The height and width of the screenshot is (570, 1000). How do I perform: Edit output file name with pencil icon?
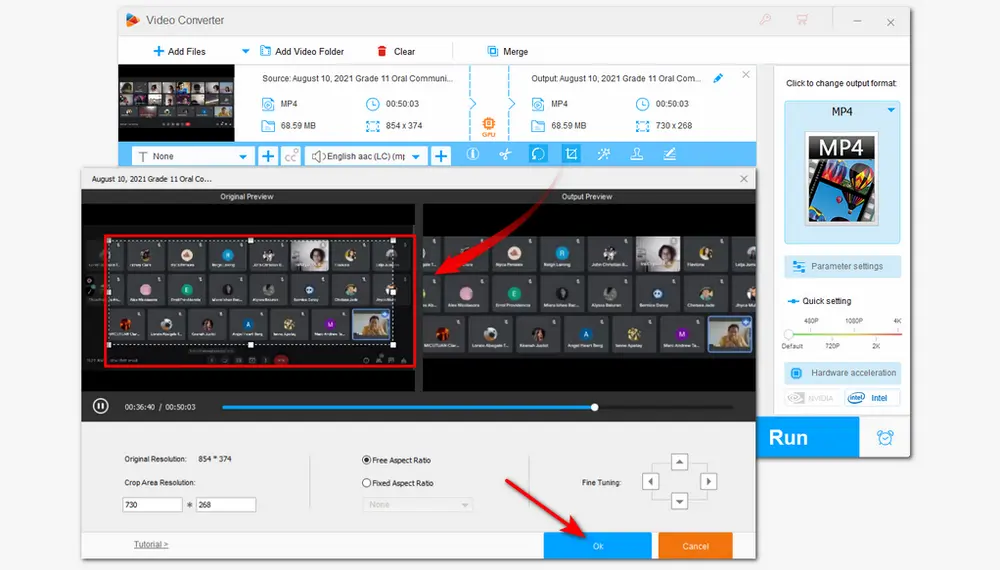point(717,78)
